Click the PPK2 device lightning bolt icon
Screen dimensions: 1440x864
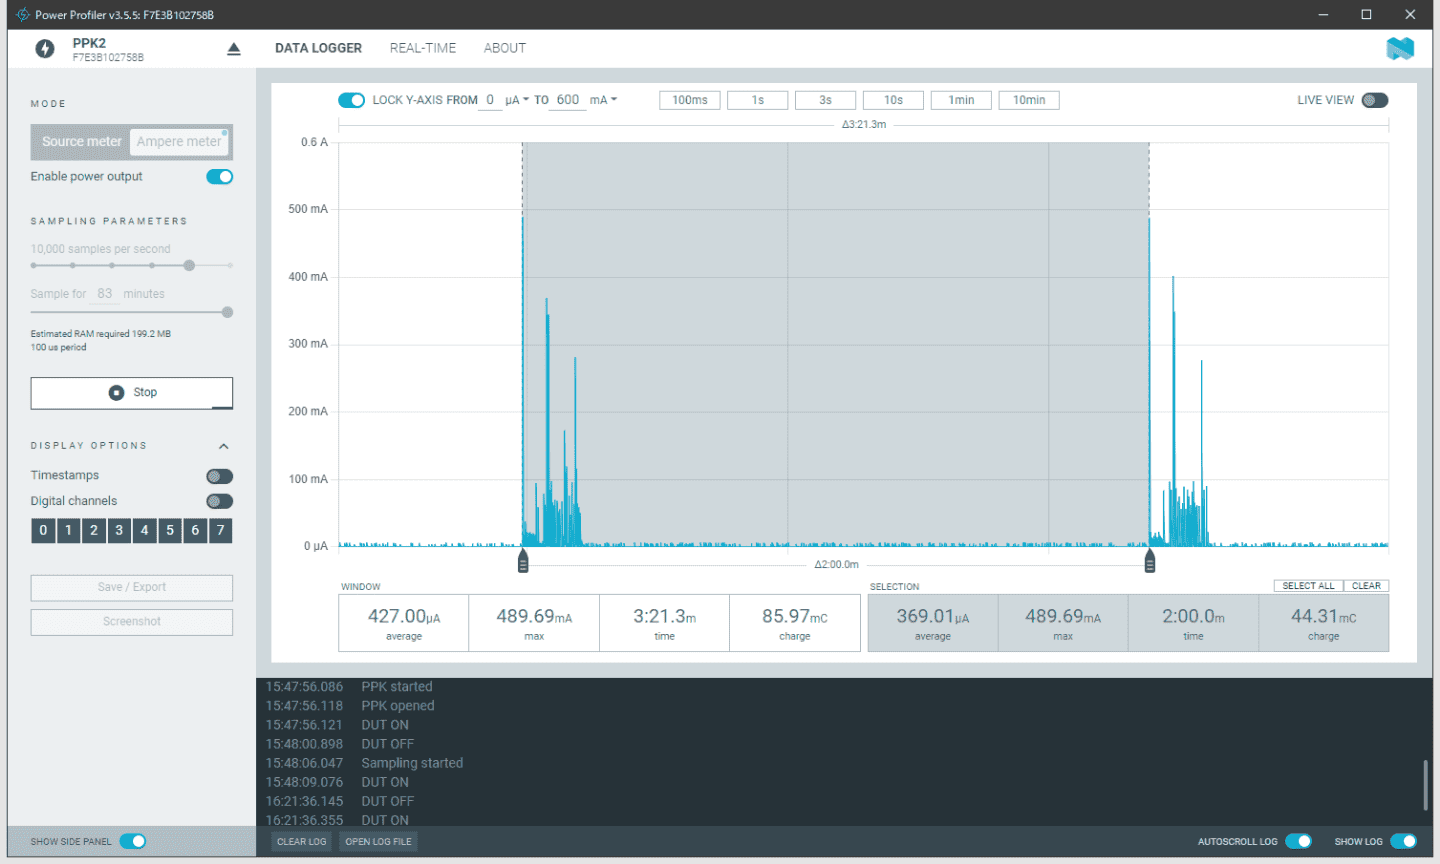pyautogui.click(x=45, y=49)
